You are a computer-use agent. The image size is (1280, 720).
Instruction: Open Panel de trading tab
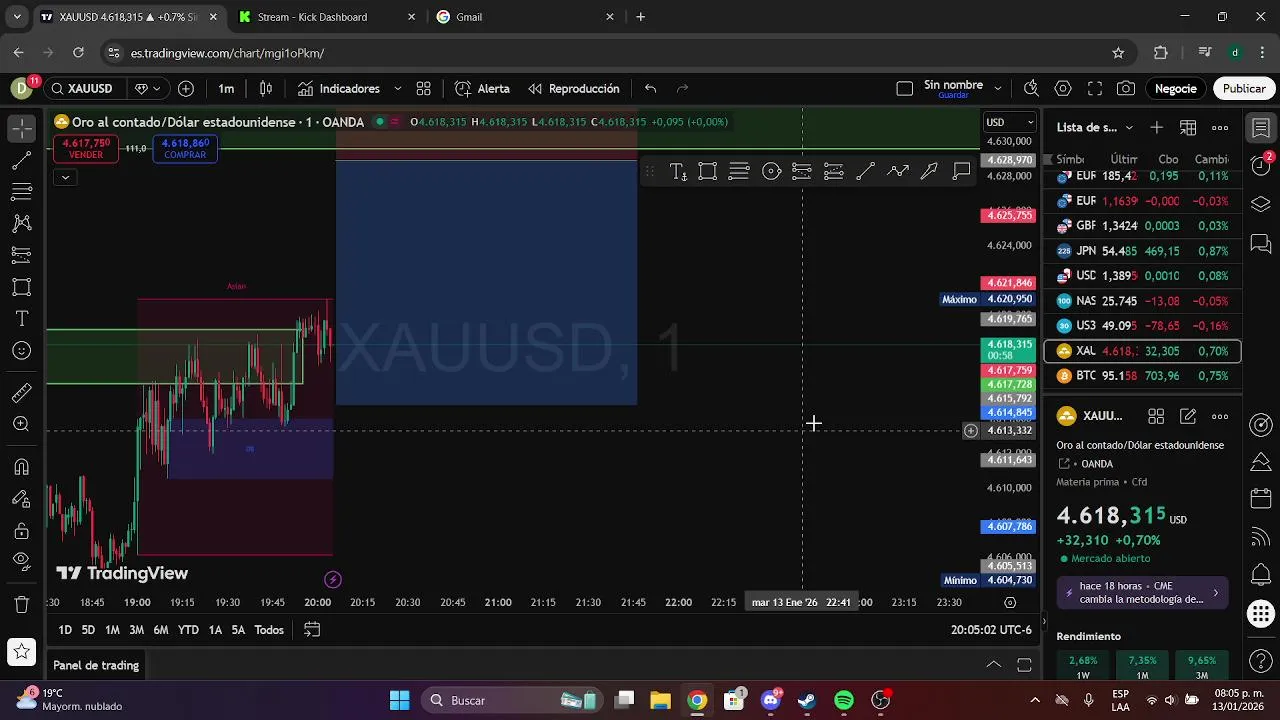click(x=96, y=665)
